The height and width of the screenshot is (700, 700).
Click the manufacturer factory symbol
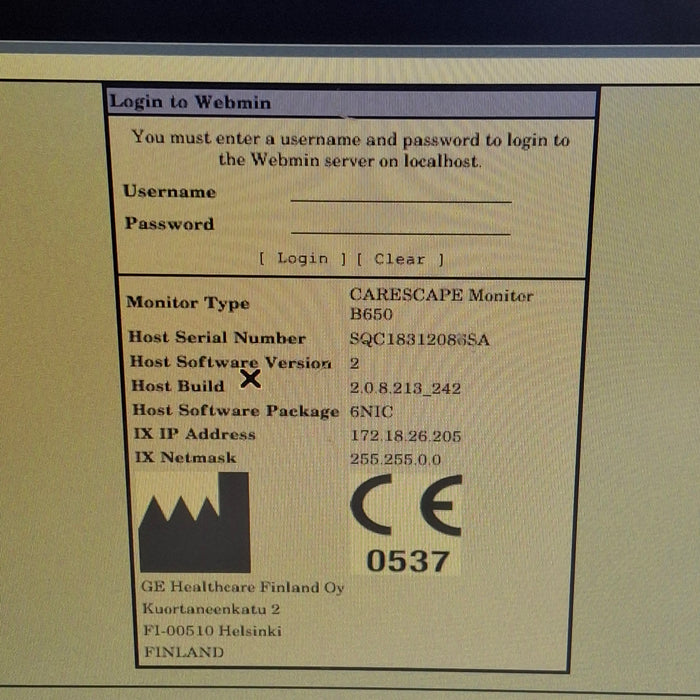[x=194, y=522]
